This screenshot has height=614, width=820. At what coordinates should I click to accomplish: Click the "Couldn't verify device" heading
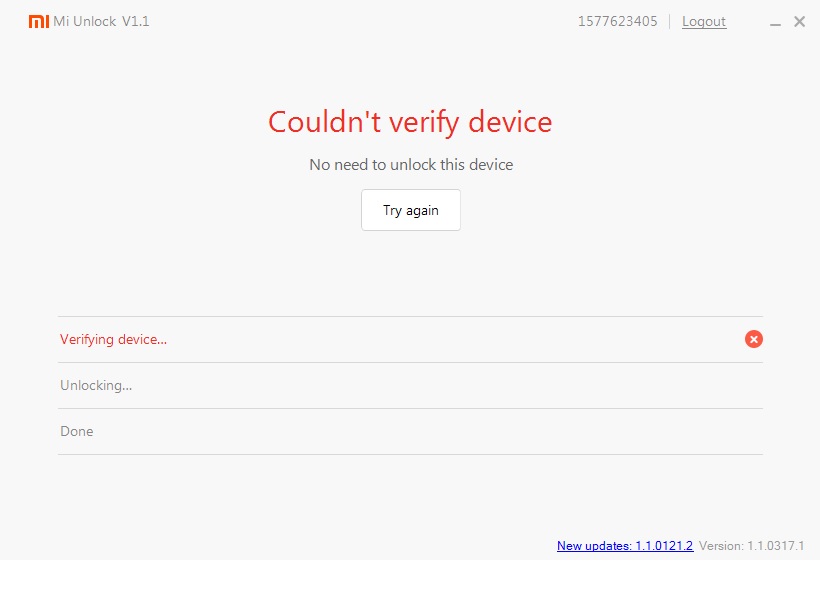click(x=410, y=122)
